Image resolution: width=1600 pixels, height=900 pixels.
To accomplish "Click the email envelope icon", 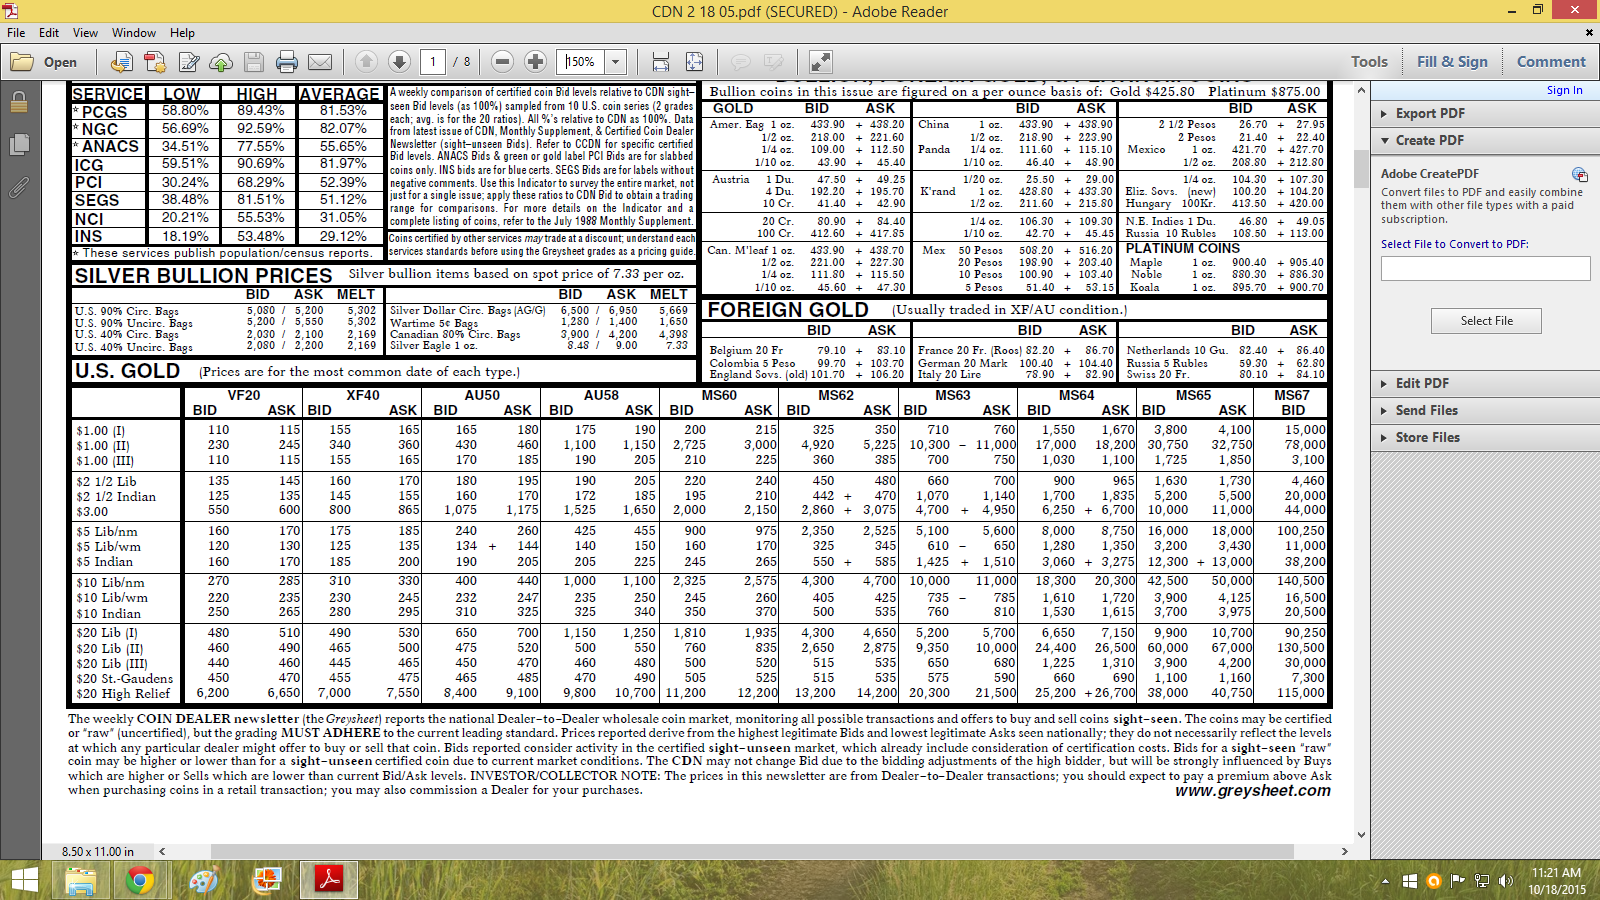I will (x=320, y=62).
